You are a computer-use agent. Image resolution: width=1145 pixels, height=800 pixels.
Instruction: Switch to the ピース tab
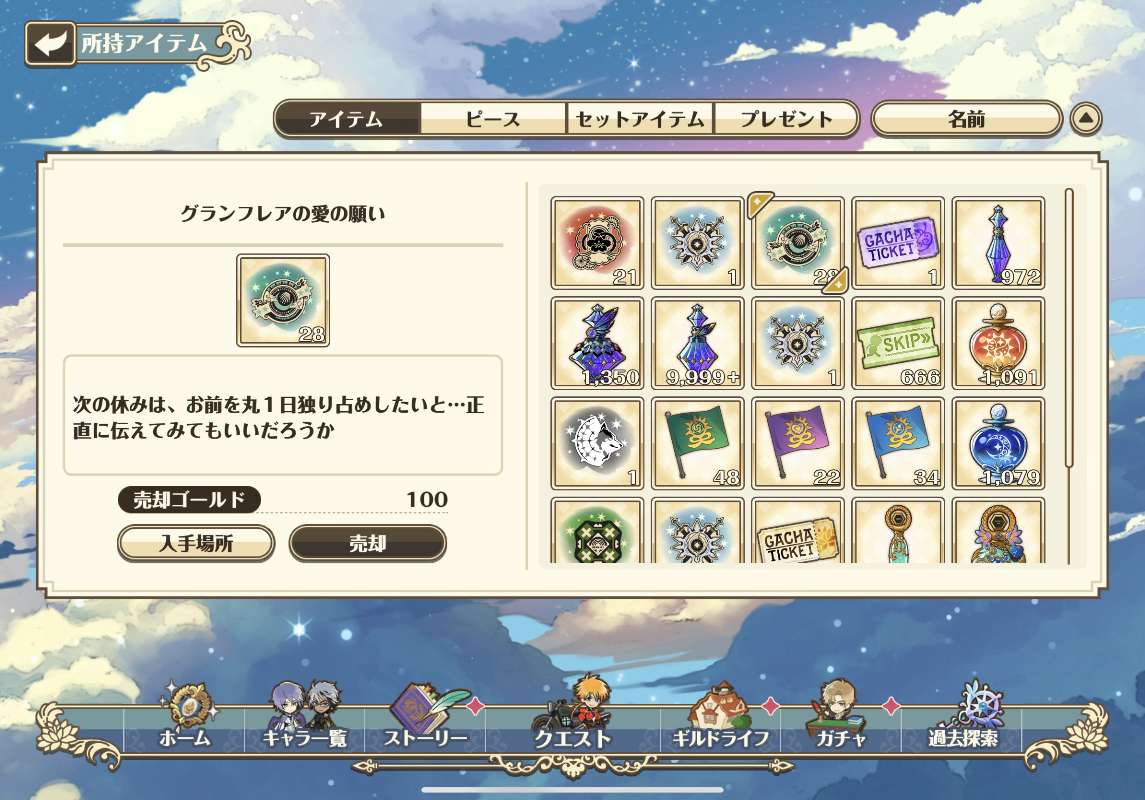(493, 118)
